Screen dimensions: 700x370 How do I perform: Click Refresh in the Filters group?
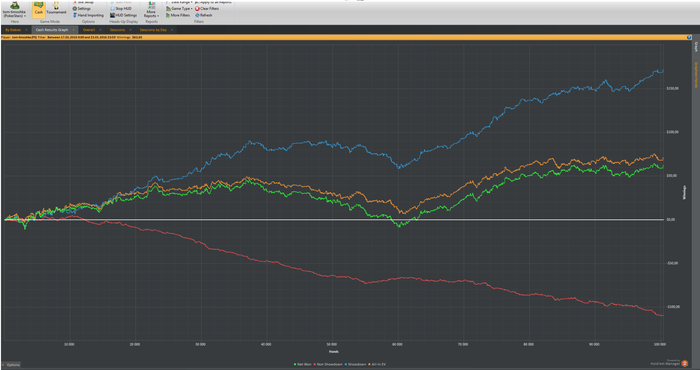coord(204,15)
